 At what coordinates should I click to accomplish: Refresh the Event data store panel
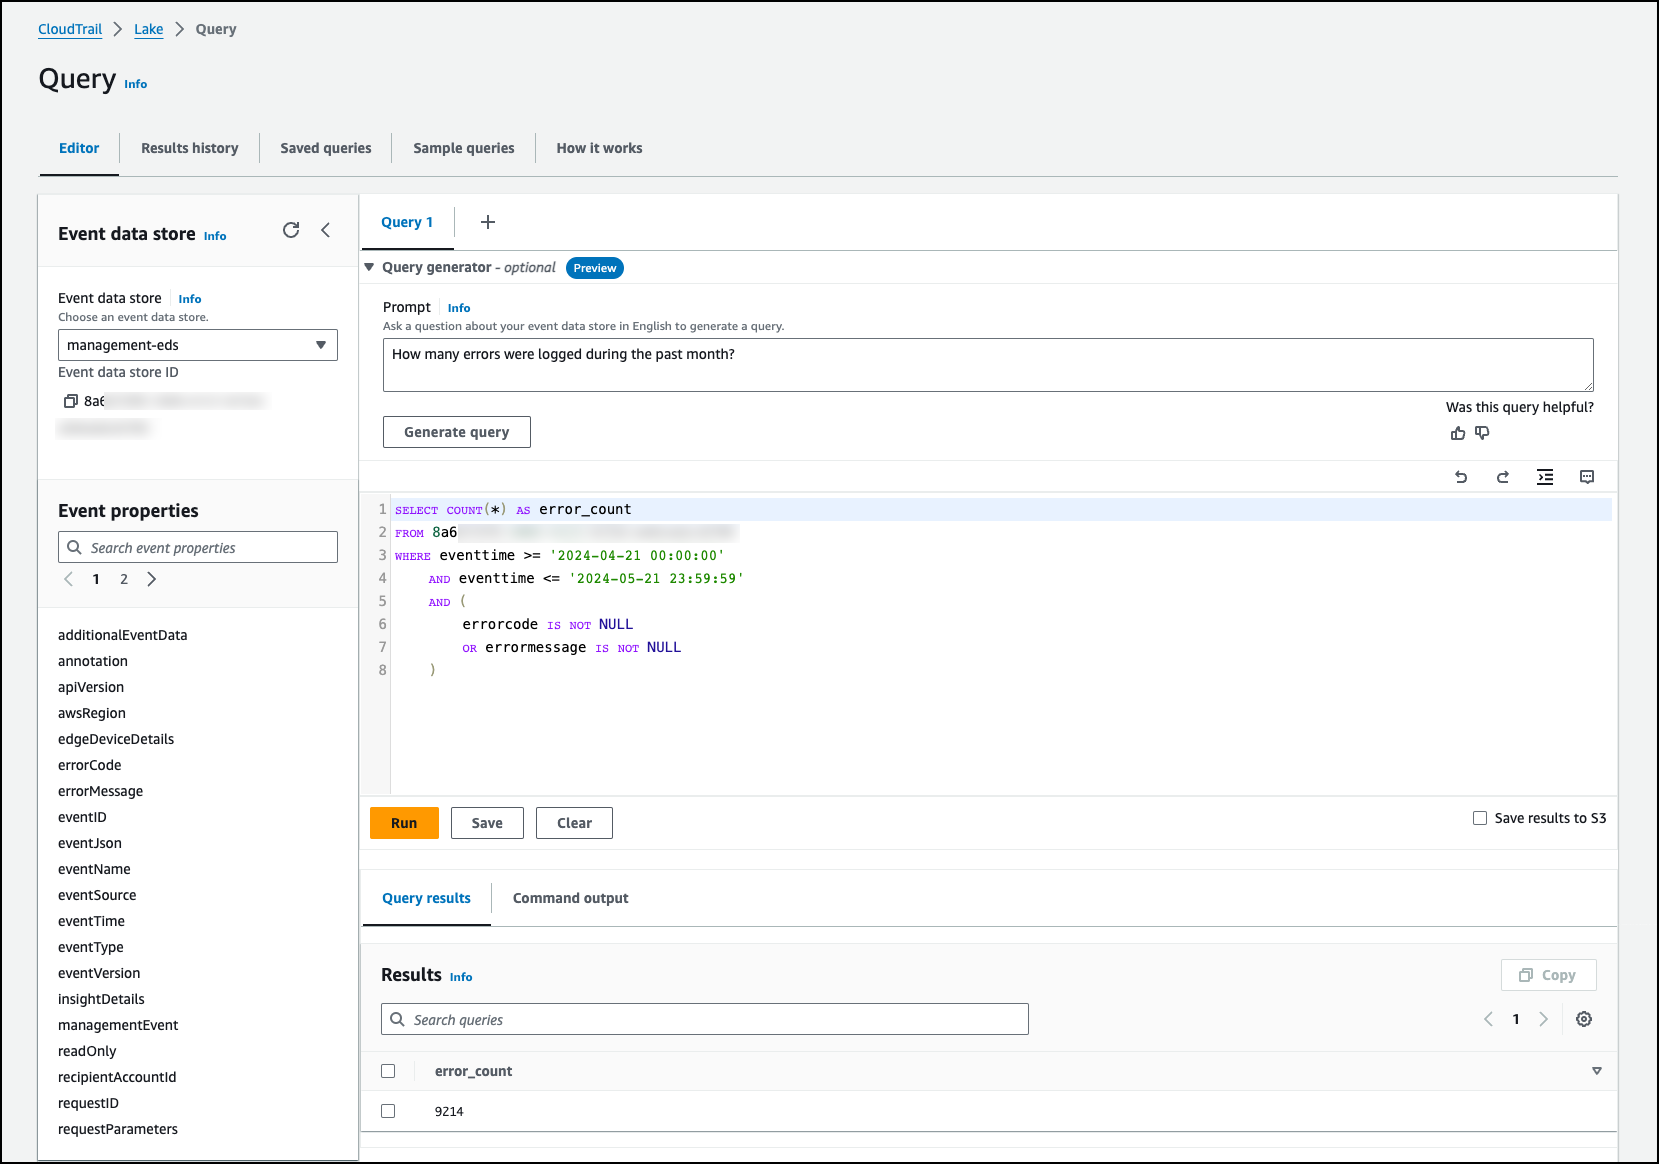291,230
